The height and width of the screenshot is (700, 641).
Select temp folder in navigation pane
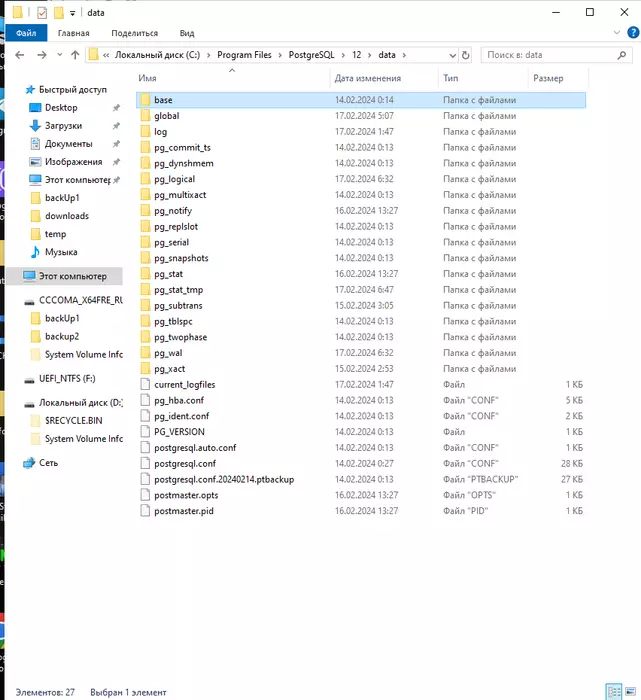point(55,234)
